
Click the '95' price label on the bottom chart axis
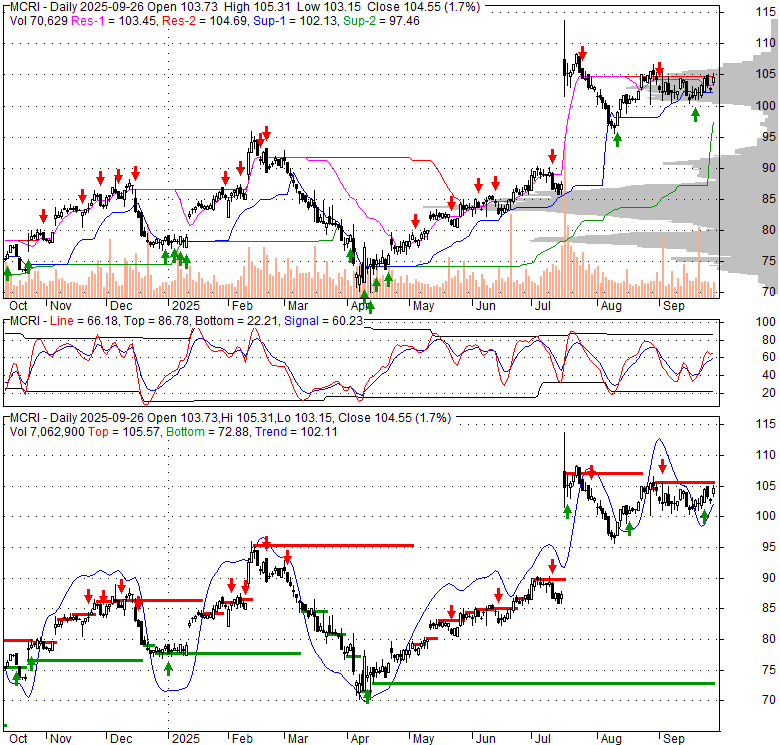(x=769, y=547)
